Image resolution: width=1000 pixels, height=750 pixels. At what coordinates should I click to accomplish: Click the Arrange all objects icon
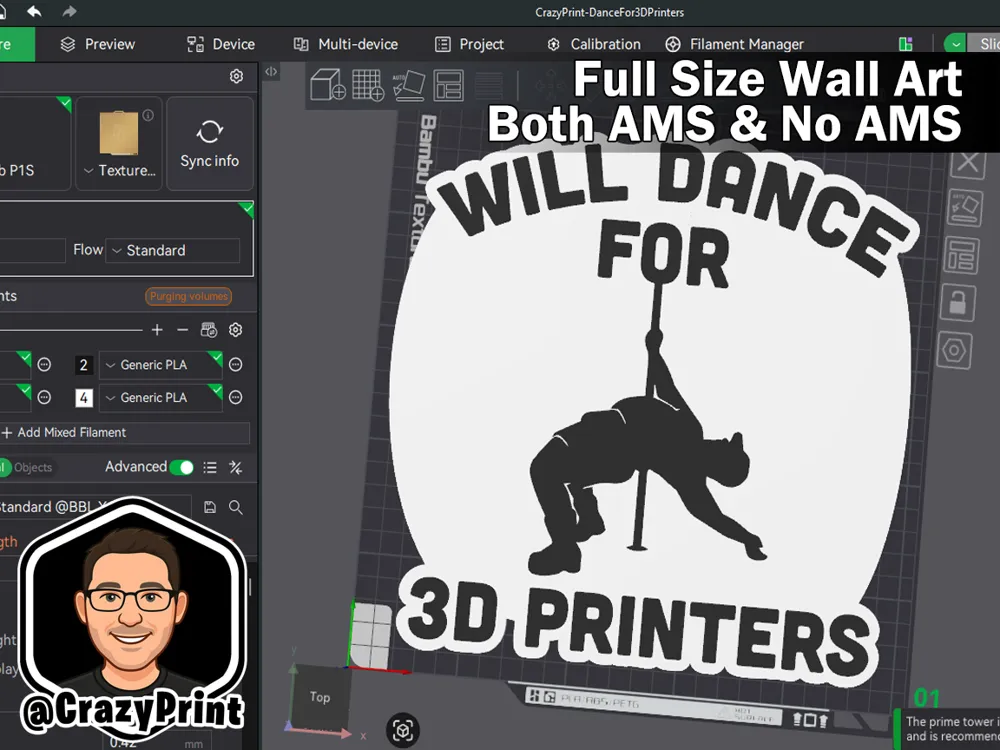point(448,85)
